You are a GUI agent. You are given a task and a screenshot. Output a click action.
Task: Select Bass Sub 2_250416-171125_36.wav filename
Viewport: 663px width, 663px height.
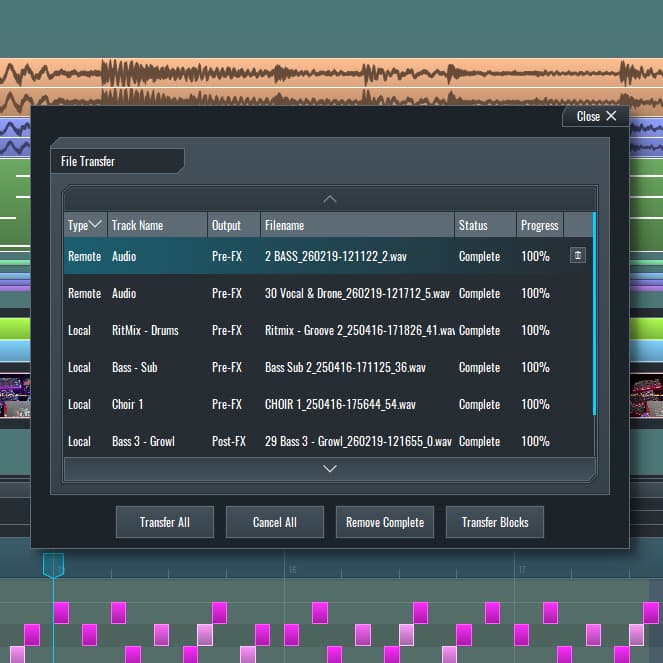pyautogui.click(x=345, y=367)
